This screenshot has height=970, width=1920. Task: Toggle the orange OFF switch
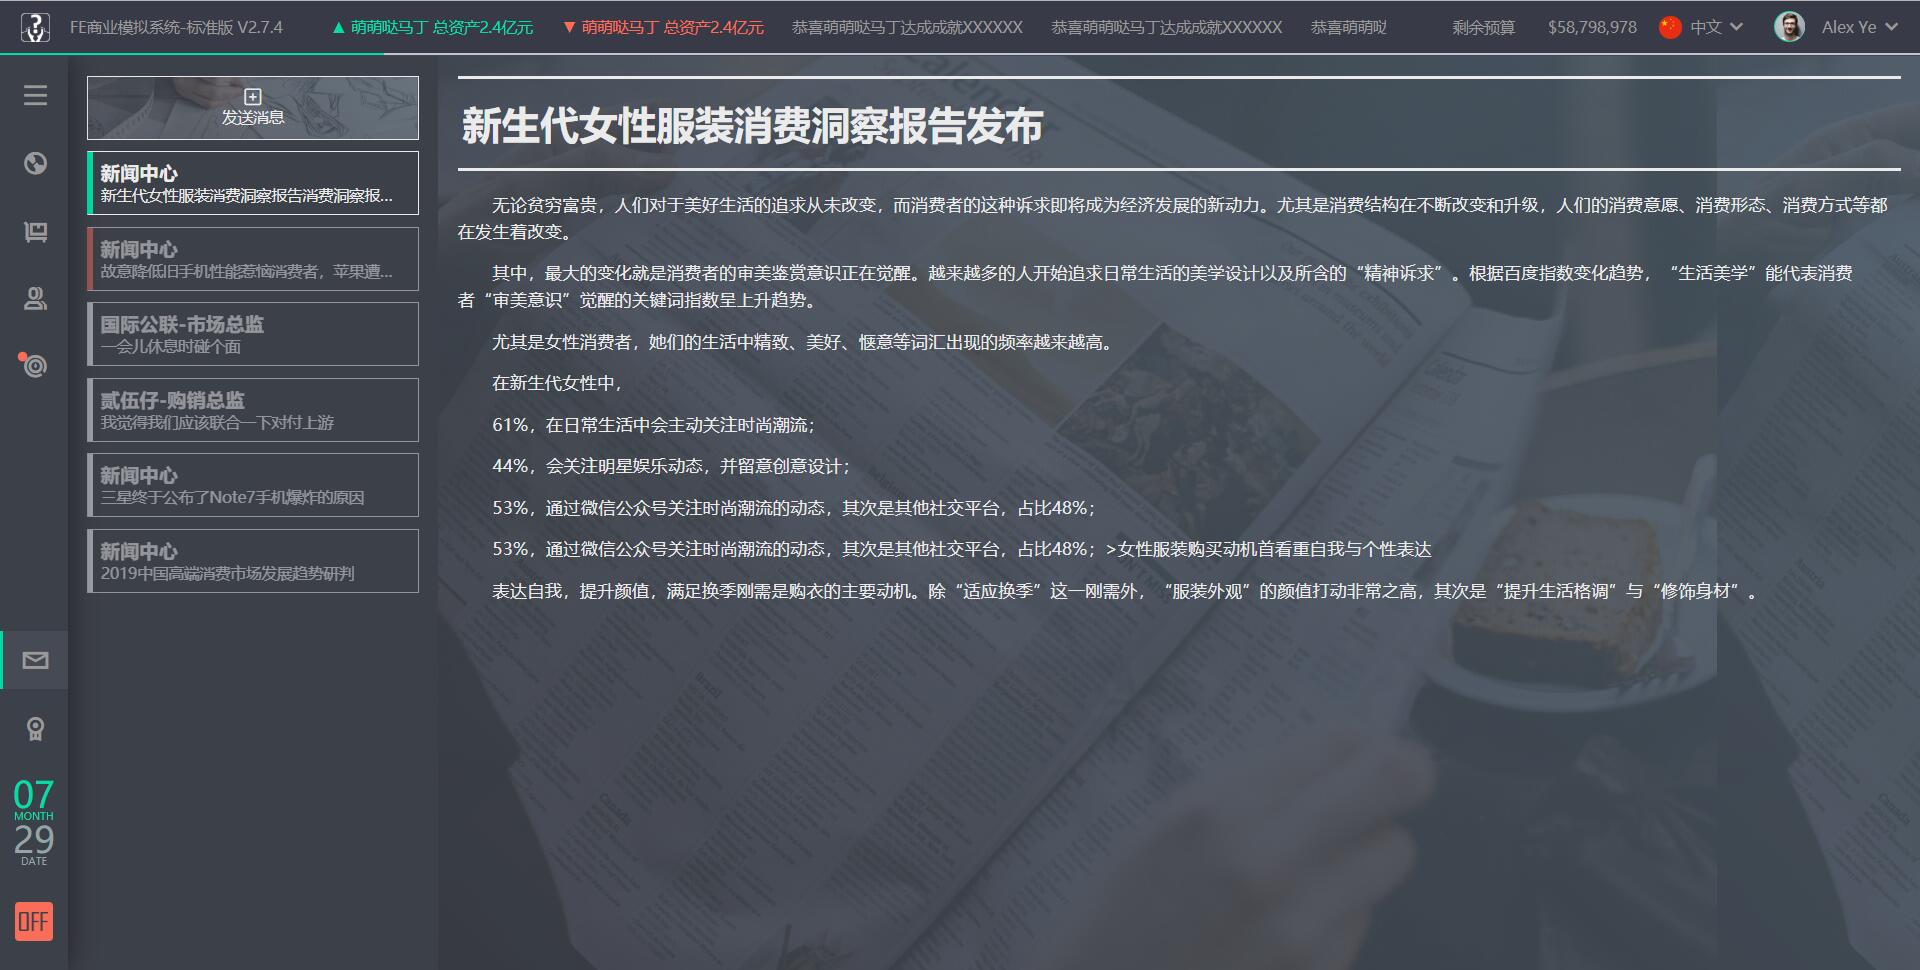pos(33,921)
